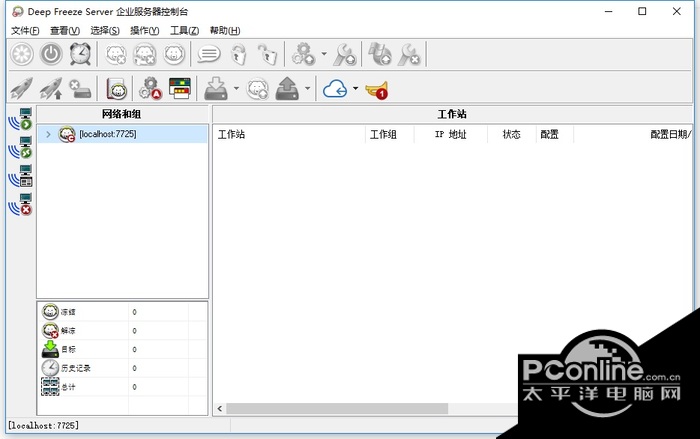The height and width of the screenshot is (439, 700).
Task: Click the rocket with up-arrow icon
Action: click(51, 88)
